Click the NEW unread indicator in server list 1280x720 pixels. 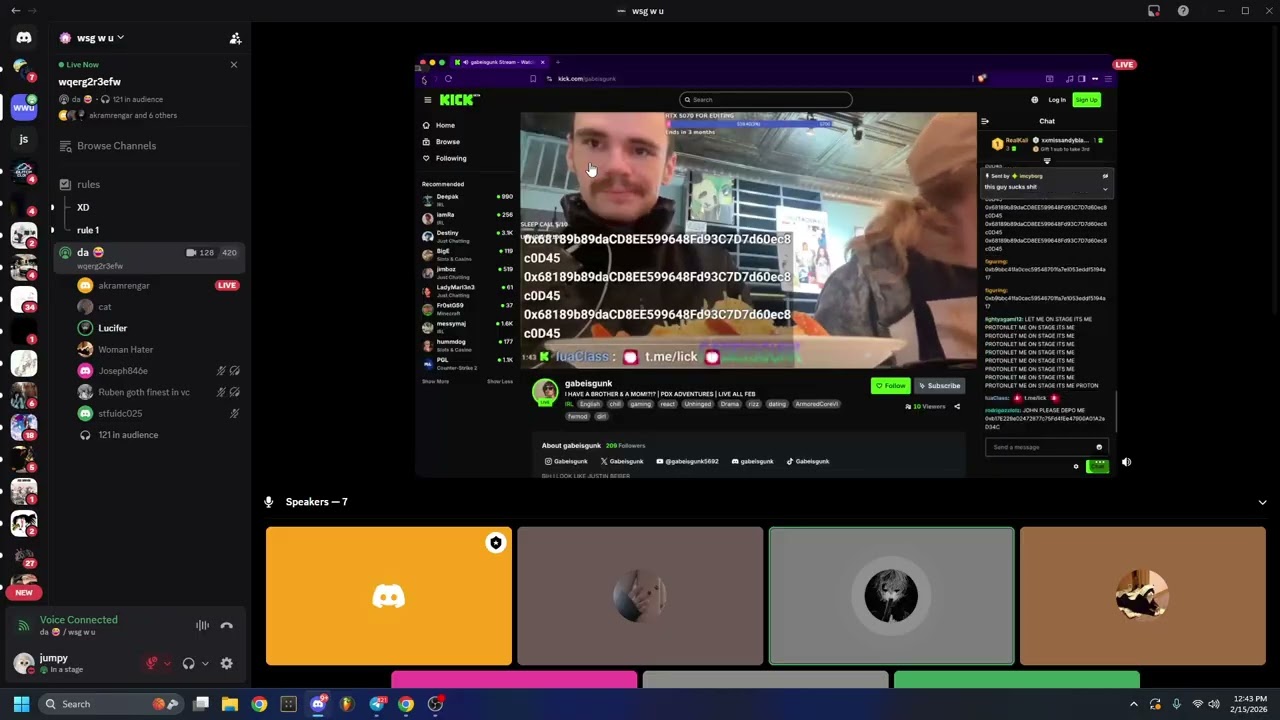coord(24,592)
